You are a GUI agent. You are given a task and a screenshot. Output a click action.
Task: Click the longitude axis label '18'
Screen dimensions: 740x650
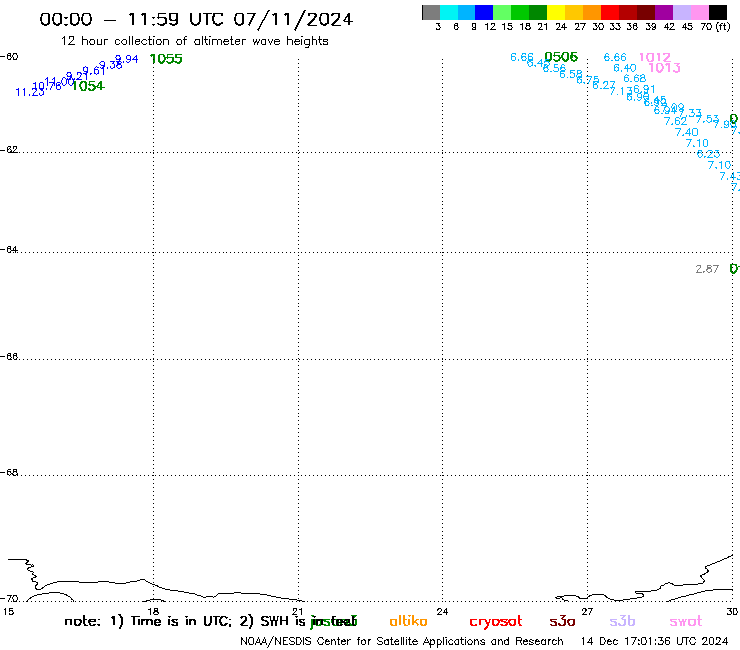pos(153,612)
